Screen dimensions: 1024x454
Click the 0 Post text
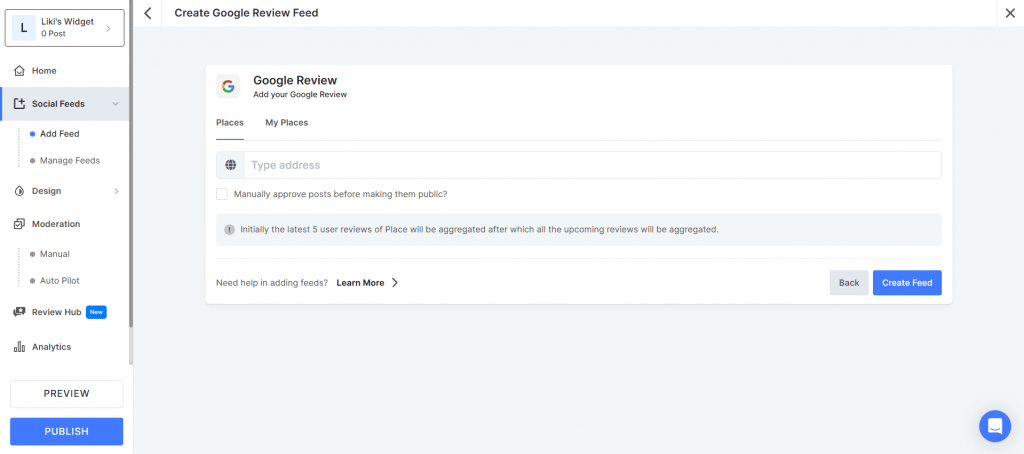pos(54,34)
